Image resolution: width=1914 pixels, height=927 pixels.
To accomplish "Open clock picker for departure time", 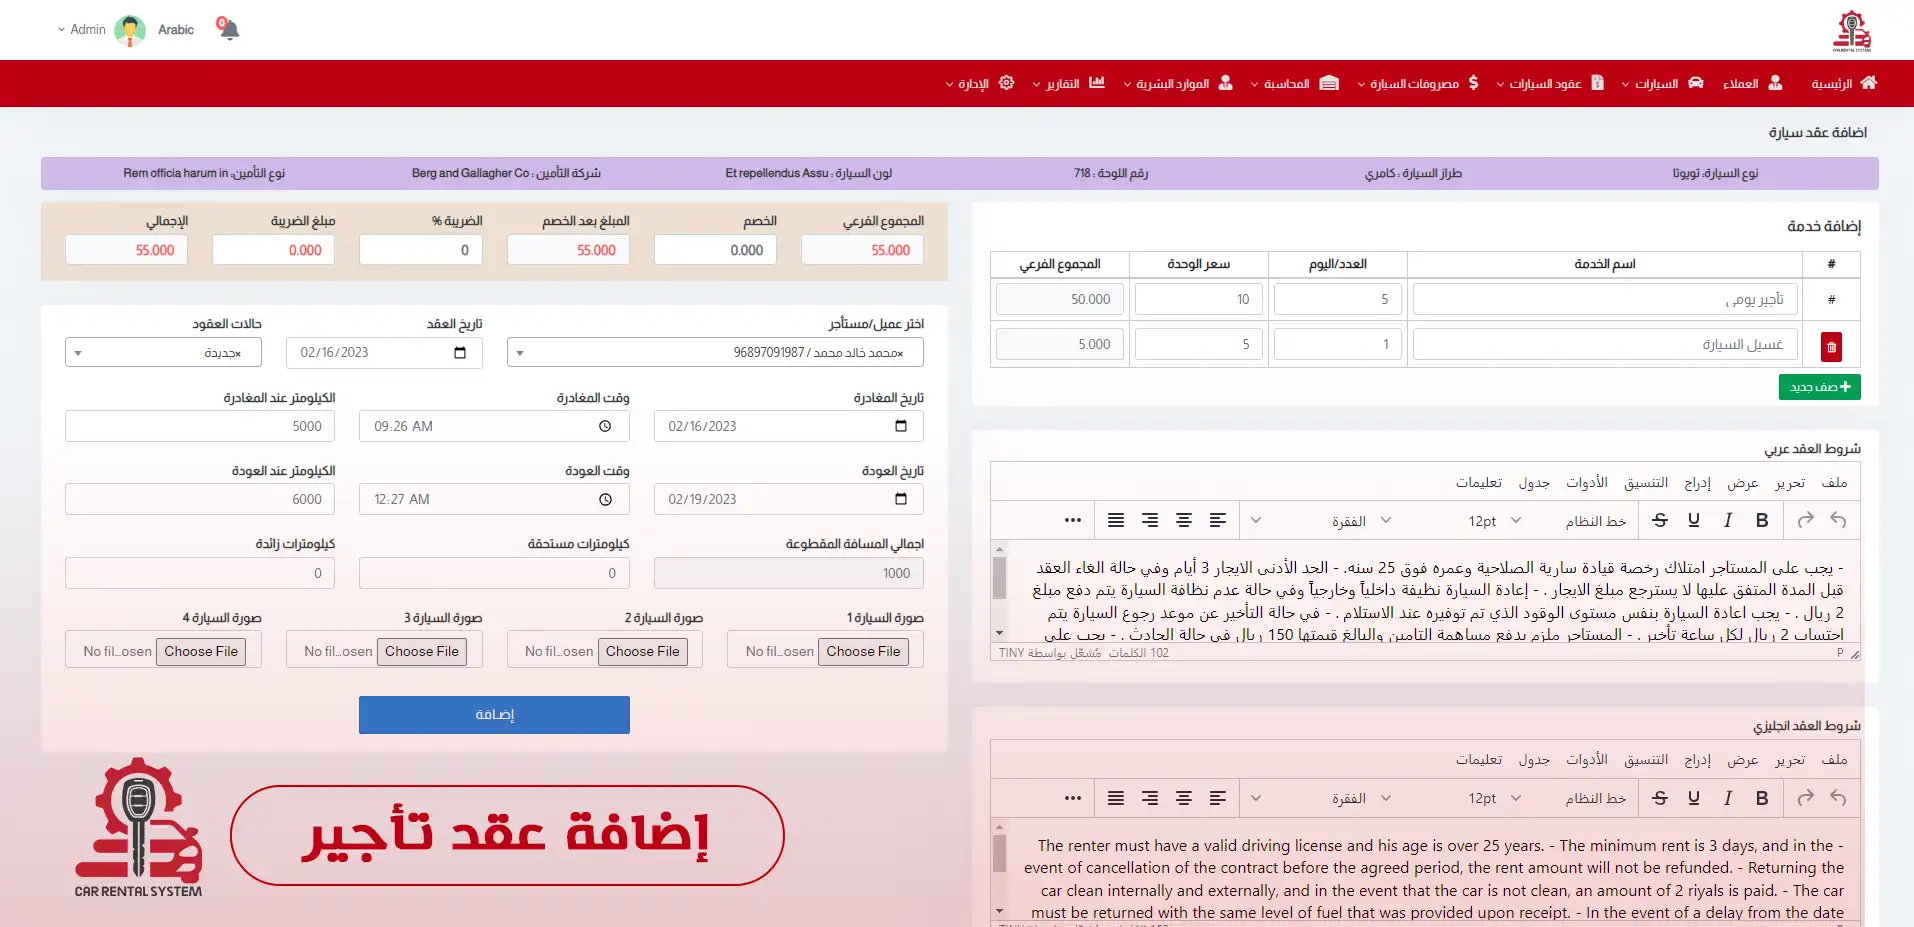I will (x=605, y=426).
